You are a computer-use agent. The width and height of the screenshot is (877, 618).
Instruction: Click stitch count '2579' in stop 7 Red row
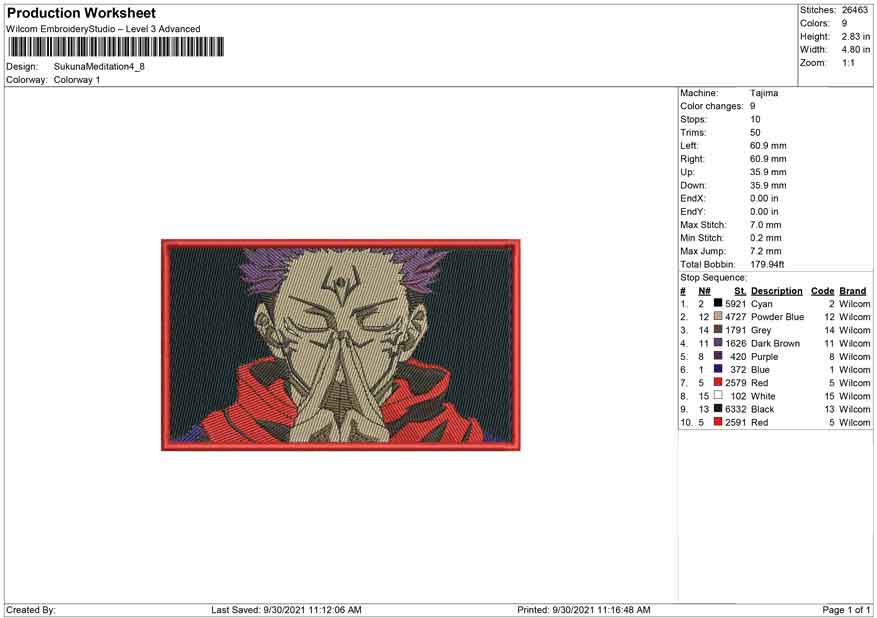(x=735, y=383)
